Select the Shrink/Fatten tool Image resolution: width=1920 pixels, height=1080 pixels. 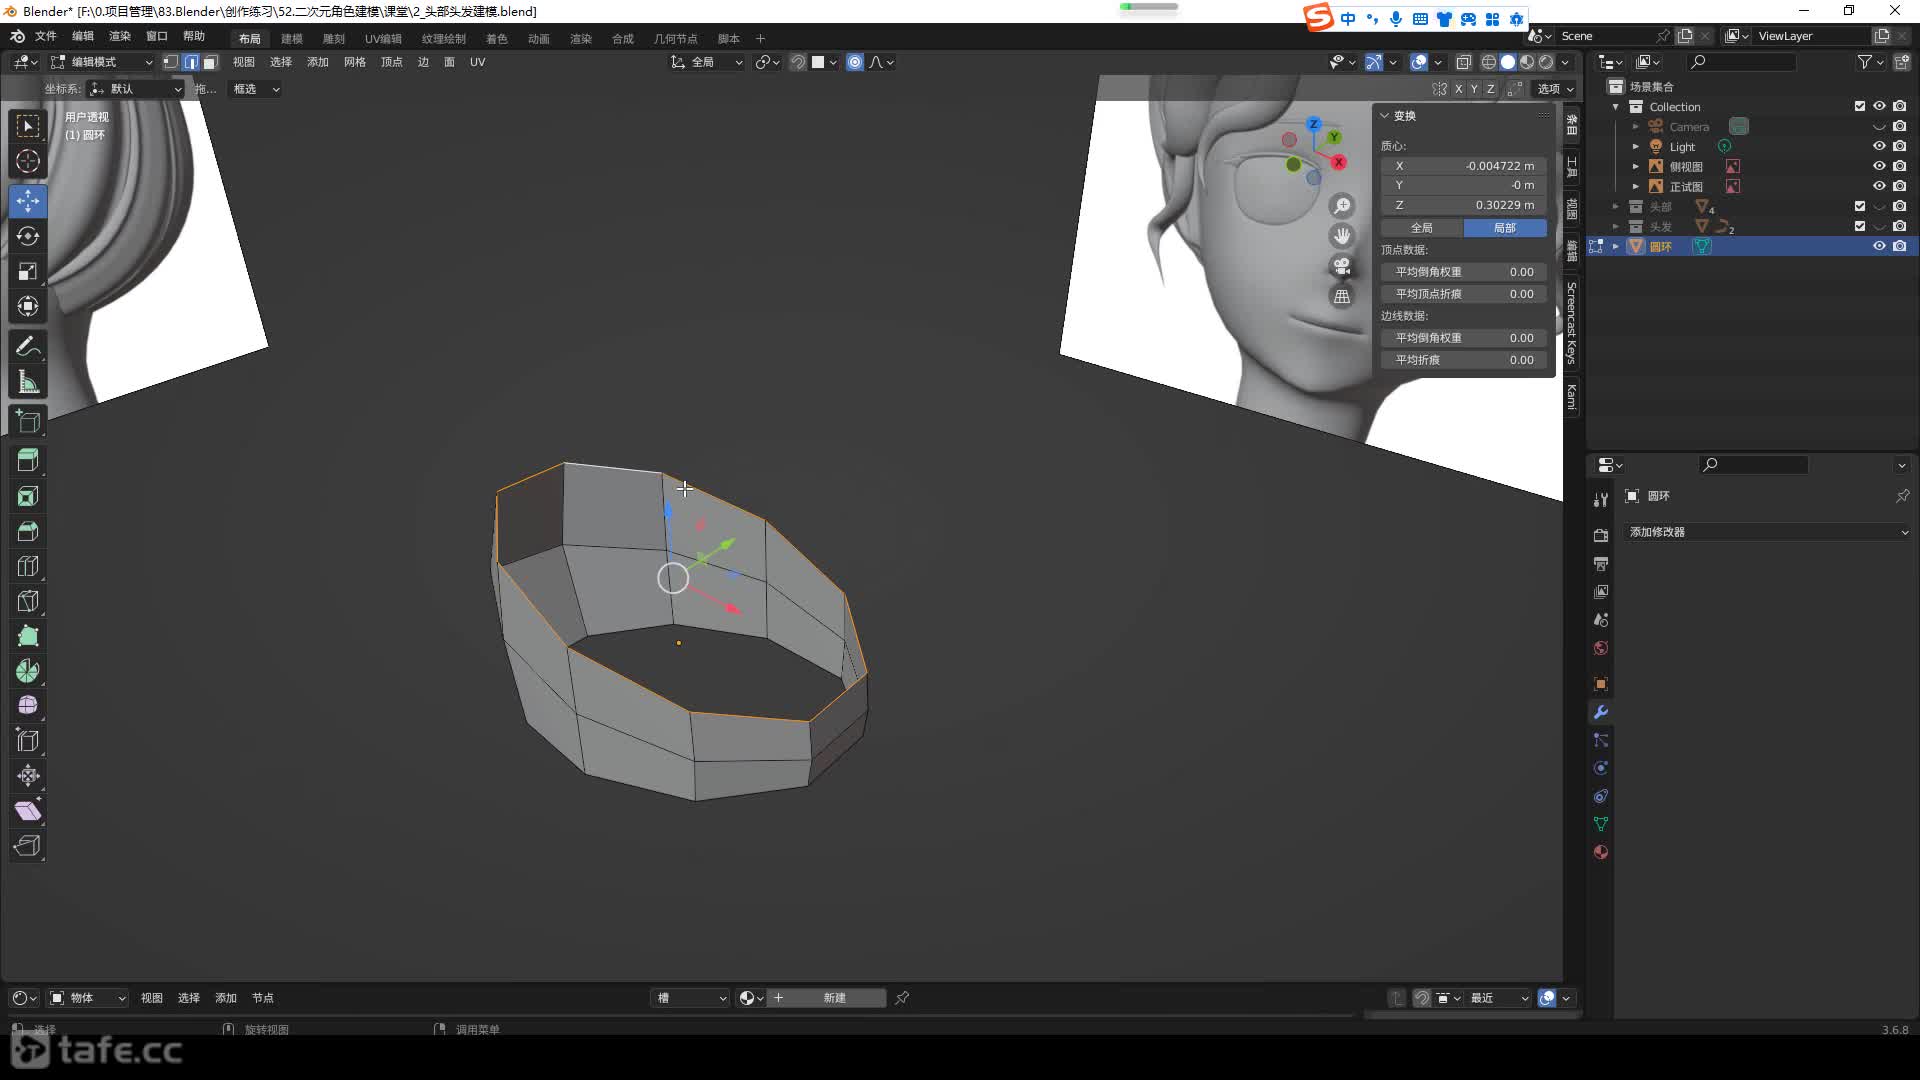[x=28, y=776]
